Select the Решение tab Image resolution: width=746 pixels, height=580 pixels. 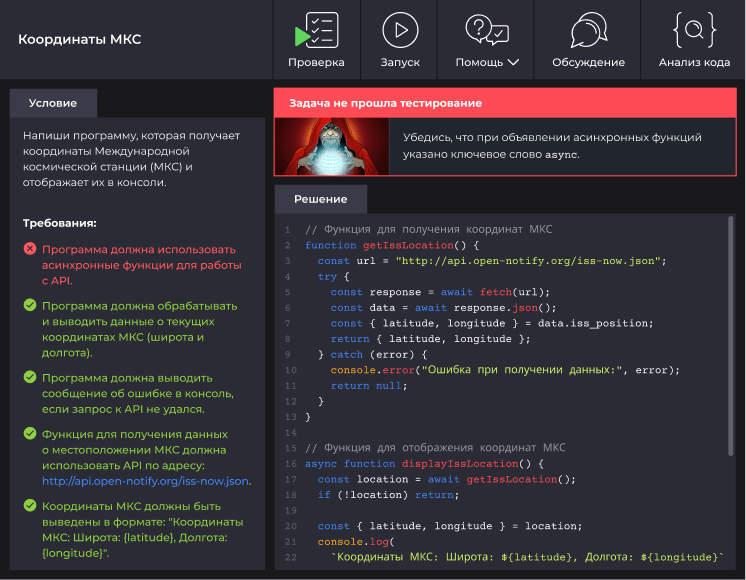[x=321, y=199]
